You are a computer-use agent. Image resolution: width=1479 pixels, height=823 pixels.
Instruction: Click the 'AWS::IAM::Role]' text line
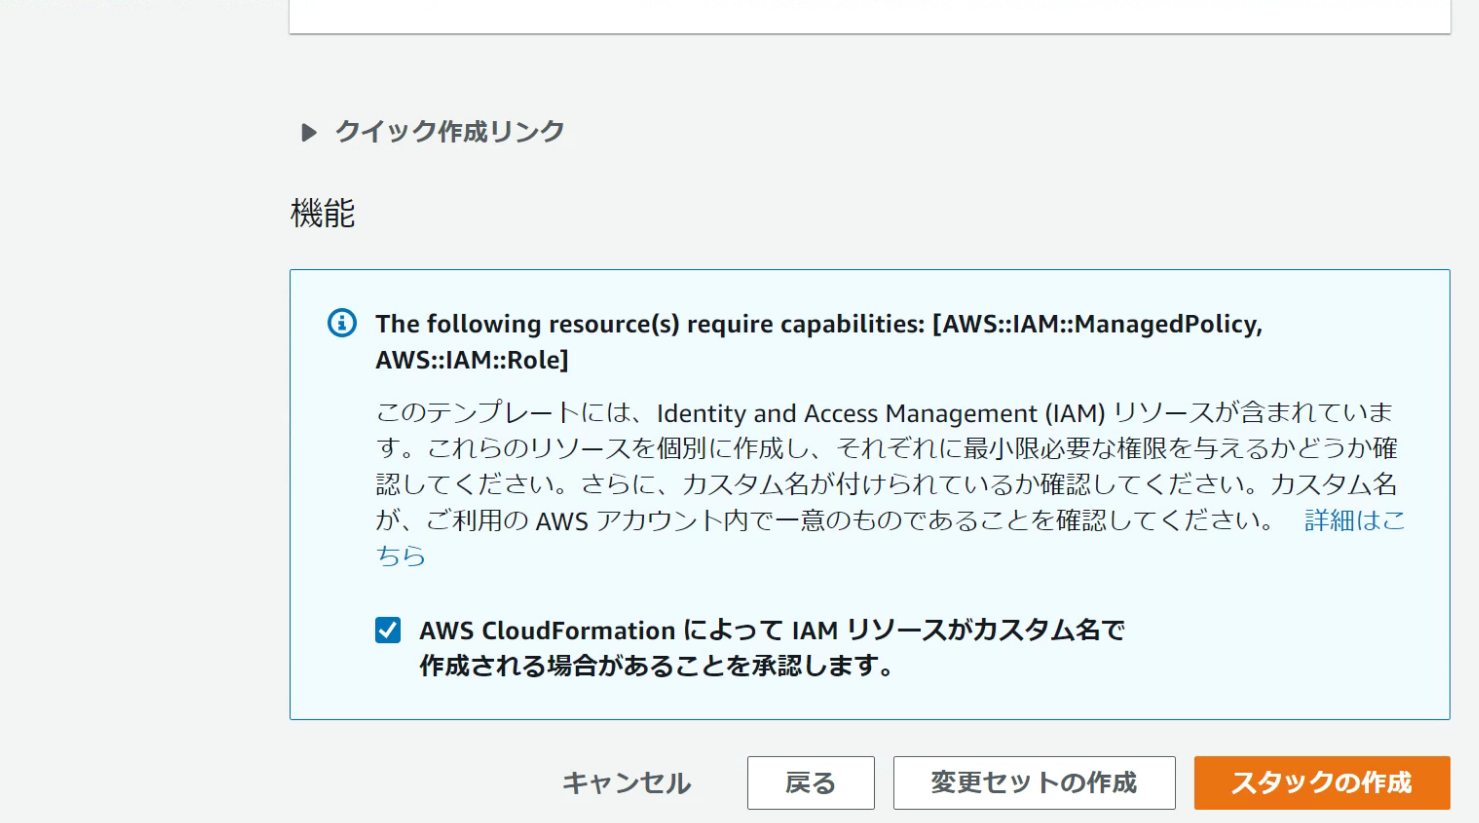click(x=472, y=360)
